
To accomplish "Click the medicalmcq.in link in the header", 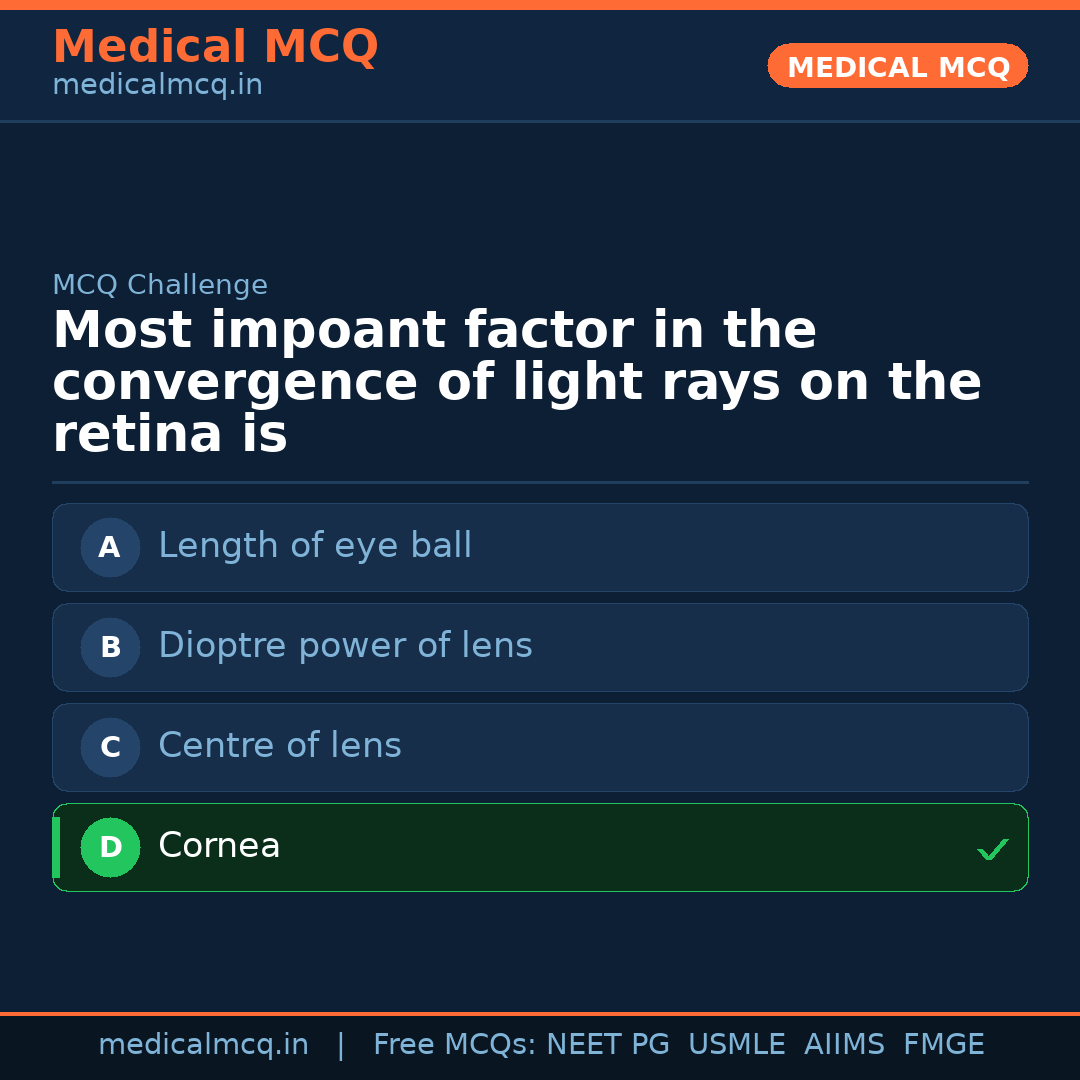I will (x=157, y=84).
